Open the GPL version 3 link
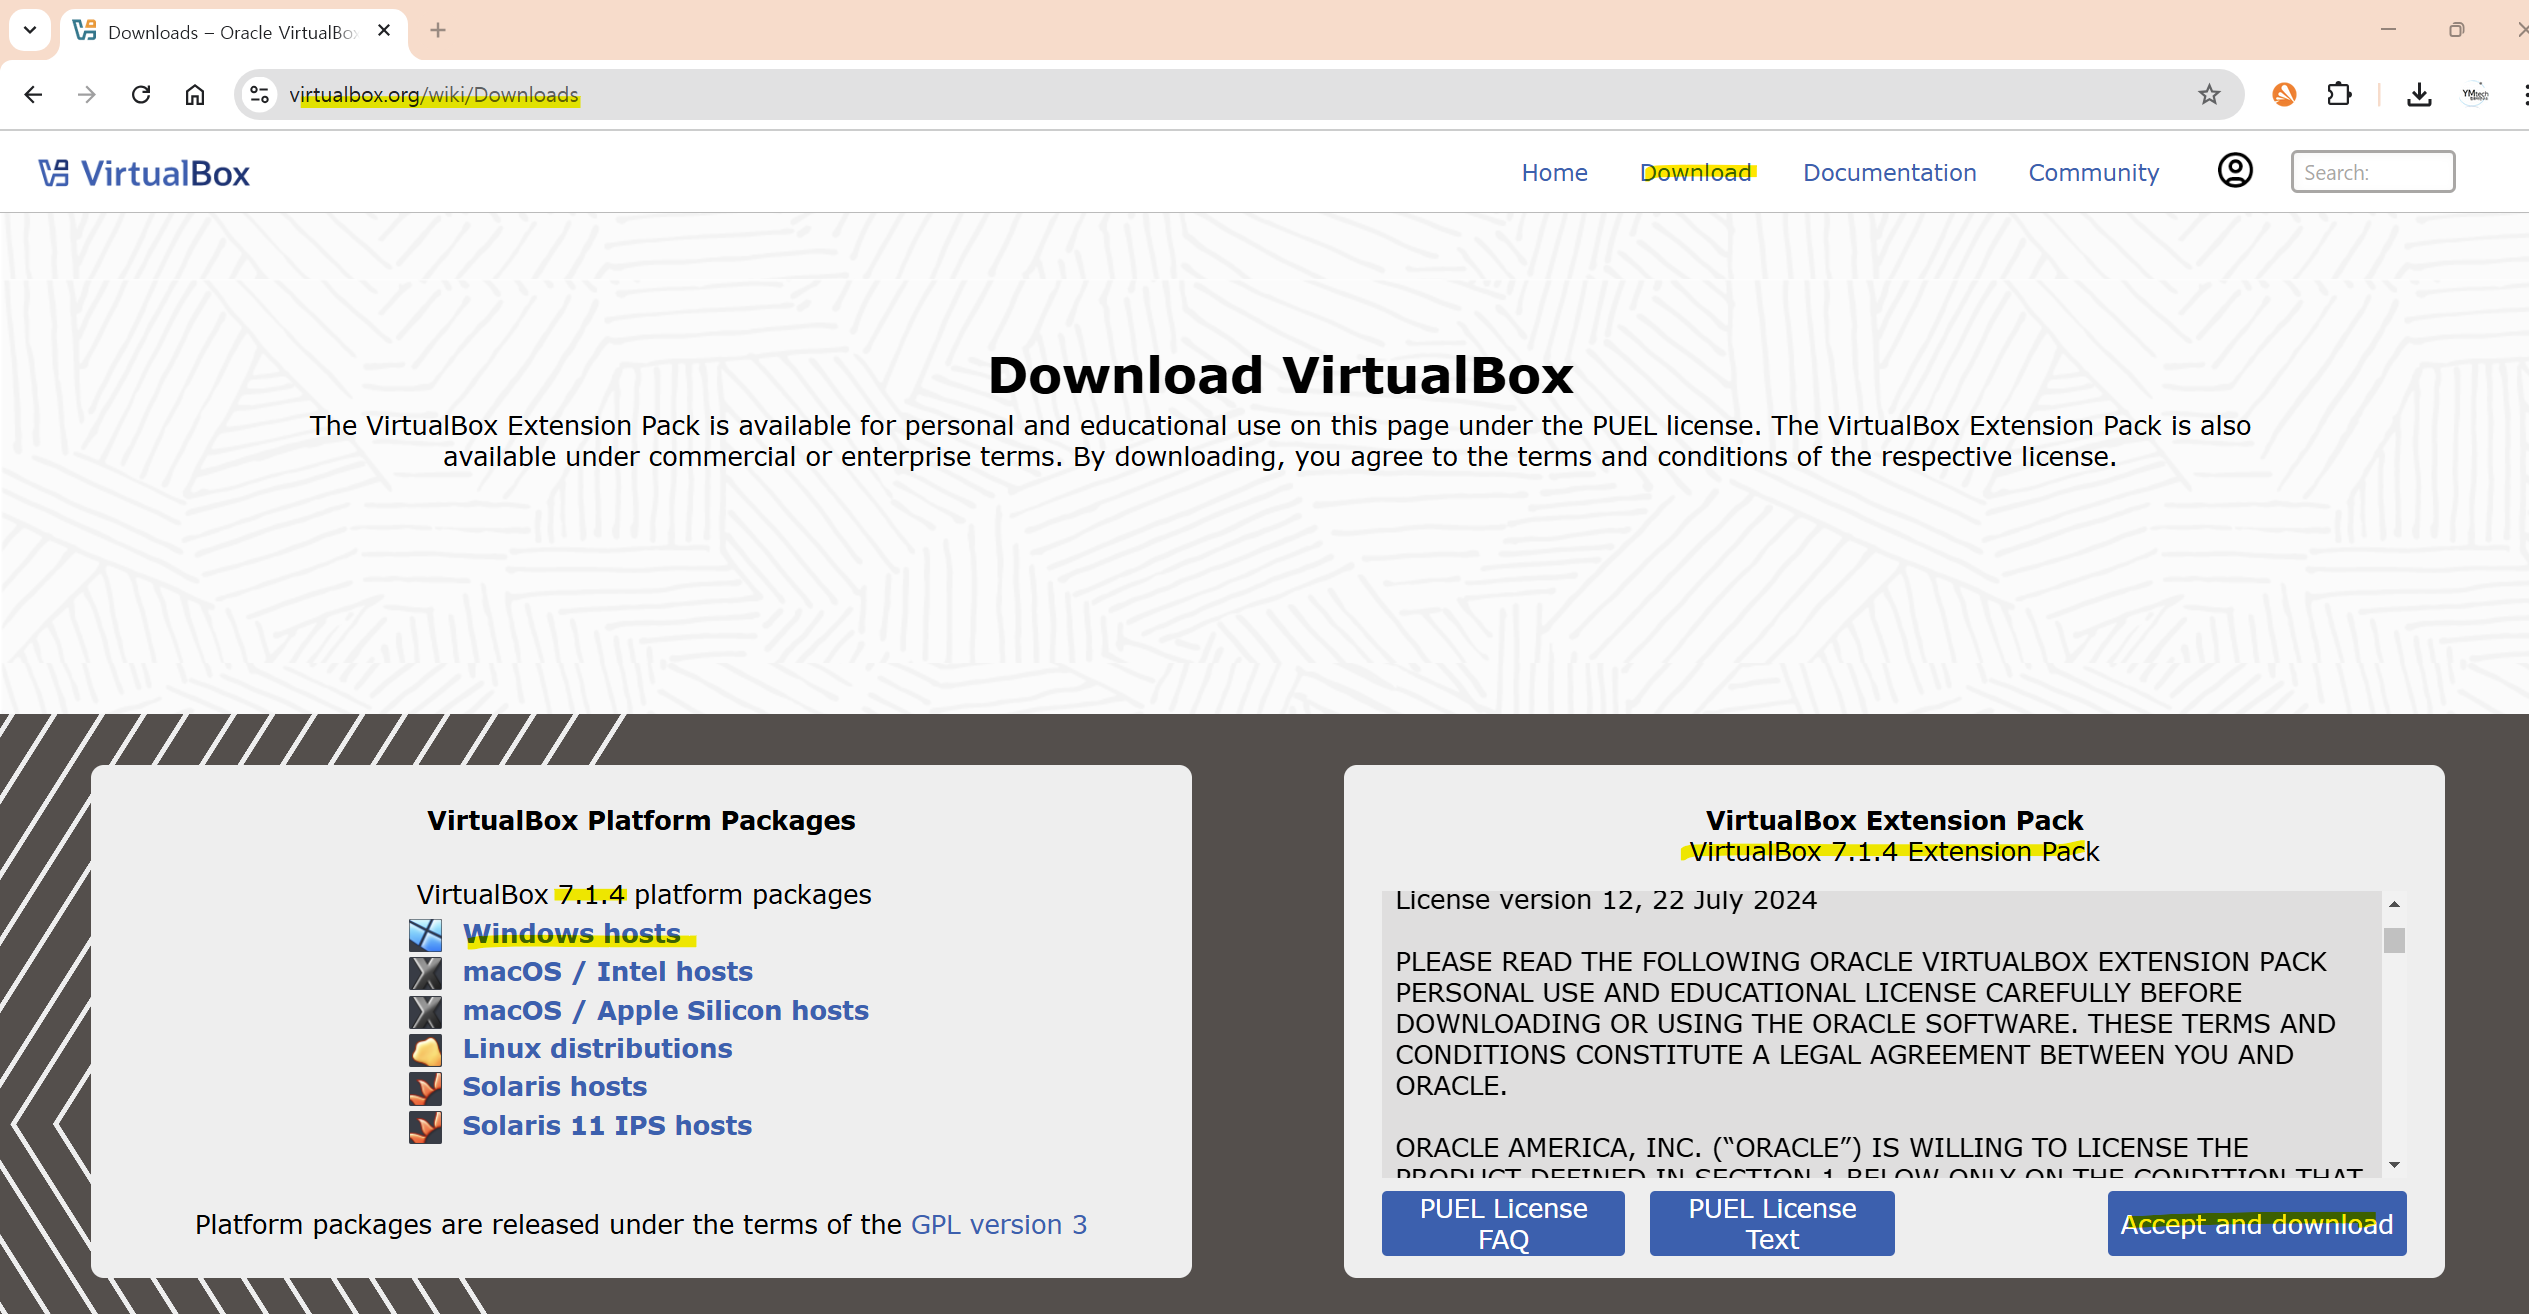2529x1314 pixels. coord(998,1225)
